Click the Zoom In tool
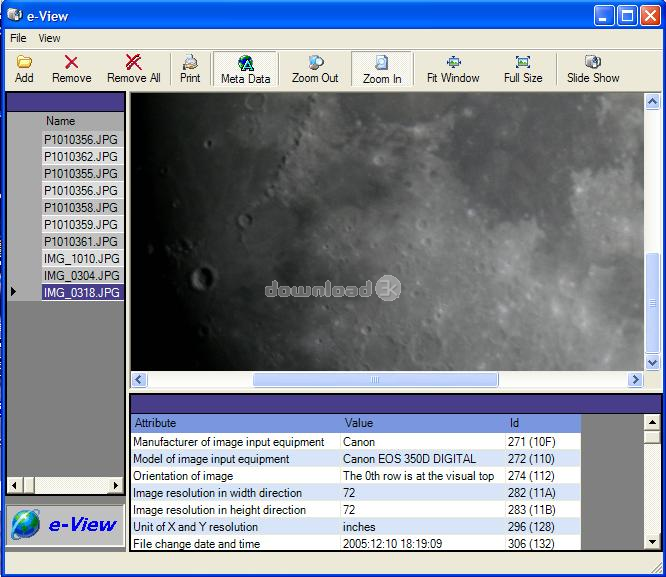Viewport: 666px width, 577px height. click(382, 69)
